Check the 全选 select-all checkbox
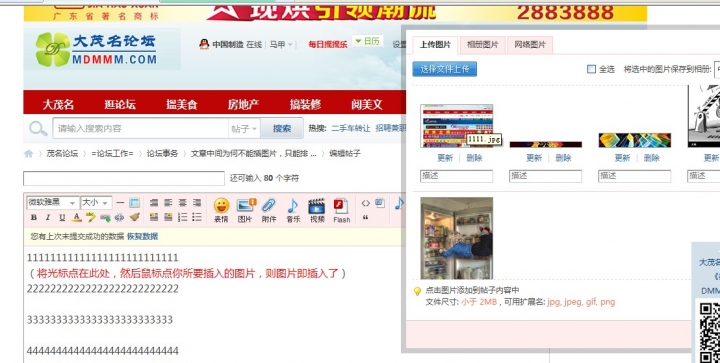This screenshot has height=363, width=720. tap(591, 69)
